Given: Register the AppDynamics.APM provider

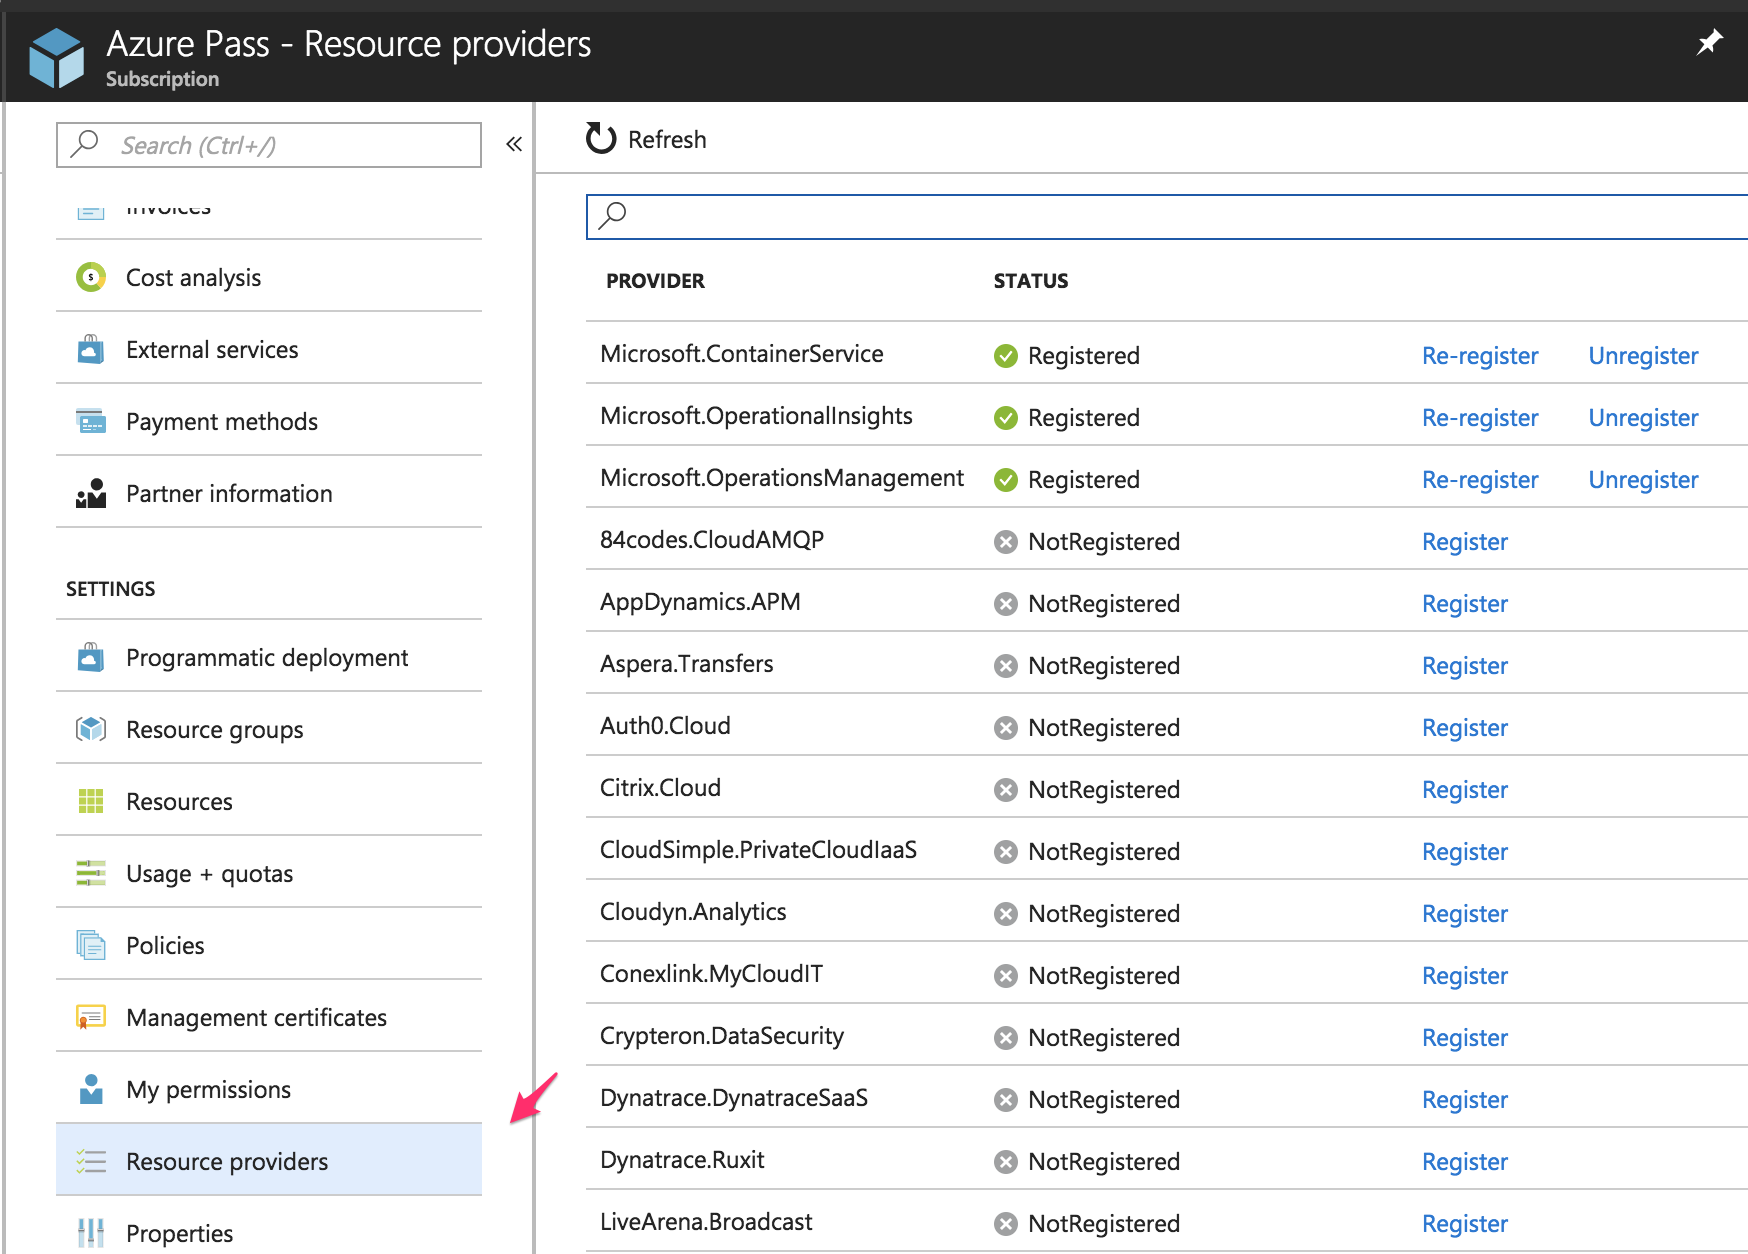Looking at the screenshot, I should pyautogui.click(x=1465, y=604).
